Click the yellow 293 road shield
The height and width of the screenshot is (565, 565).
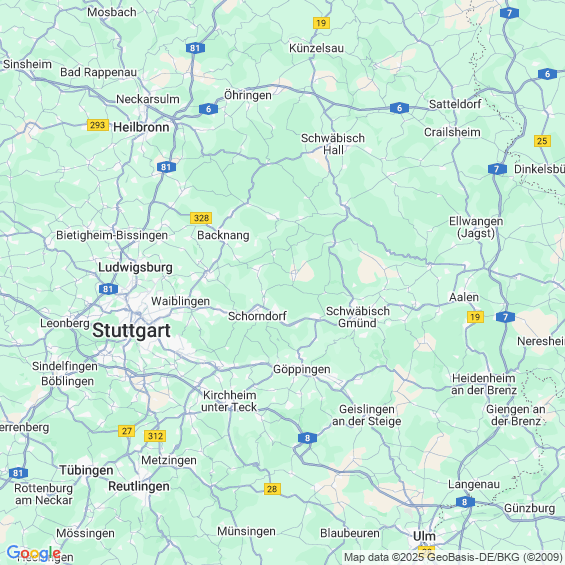point(98,125)
